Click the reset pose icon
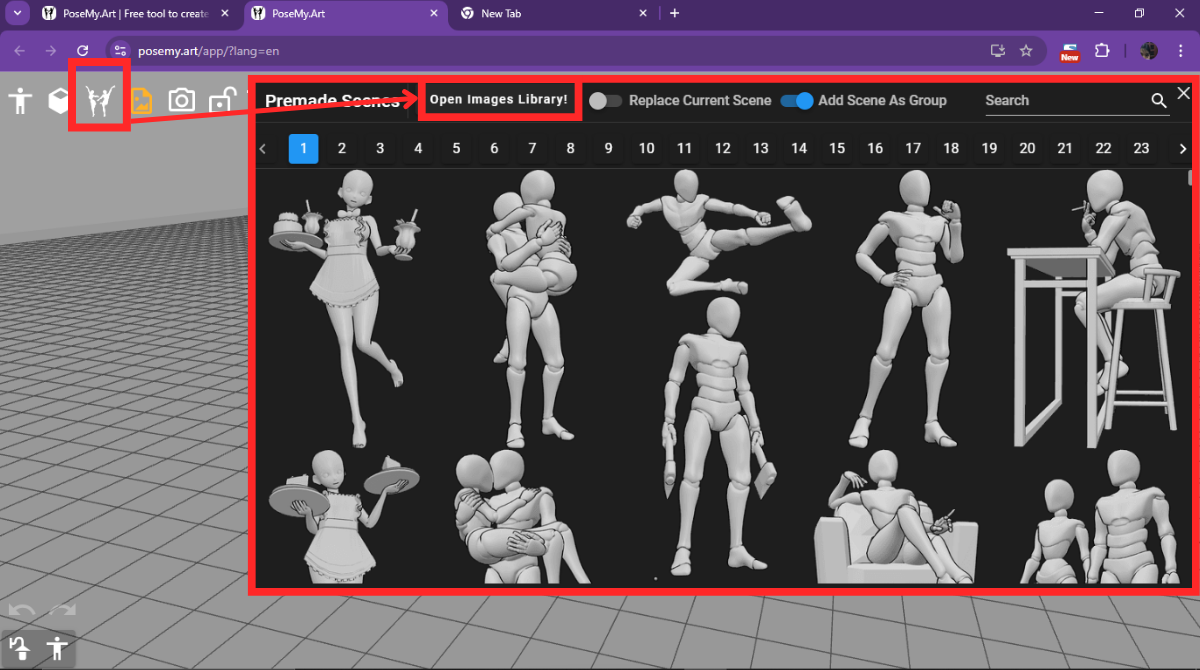This screenshot has width=1200, height=670. (20, 648)
